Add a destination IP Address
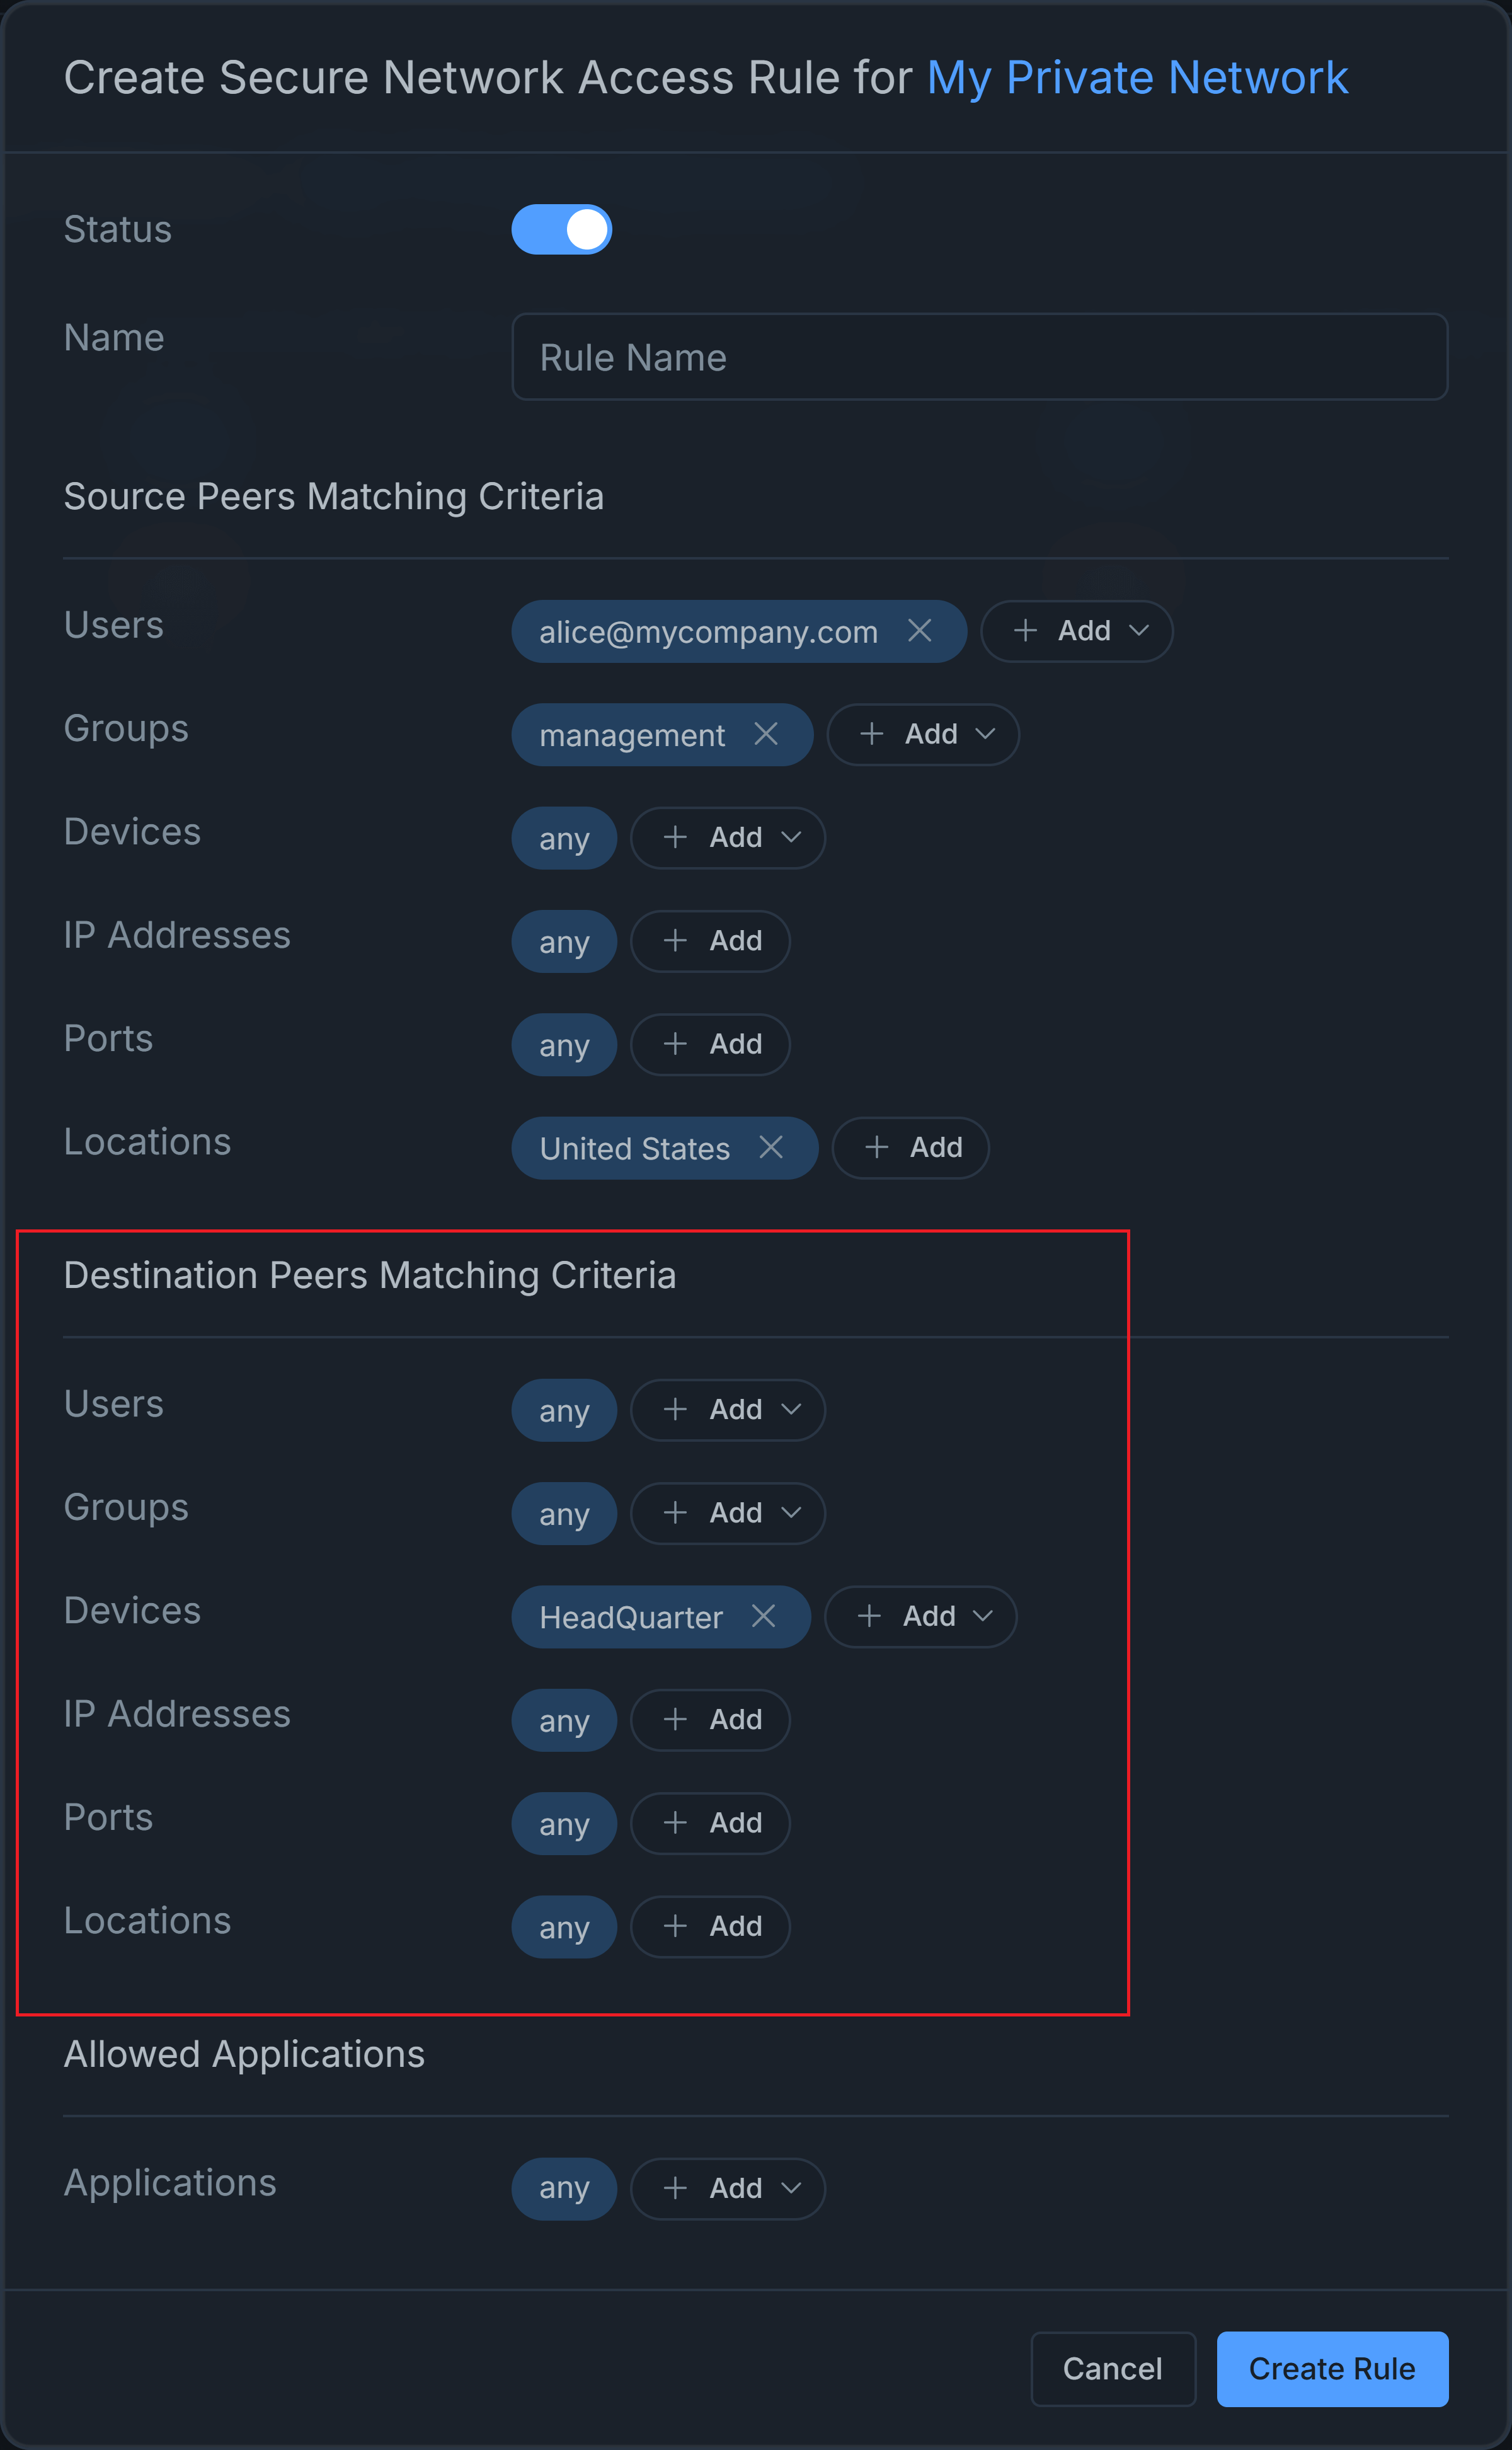Viewport: 1512px width, 2450px height. (x=710, y=1720)
